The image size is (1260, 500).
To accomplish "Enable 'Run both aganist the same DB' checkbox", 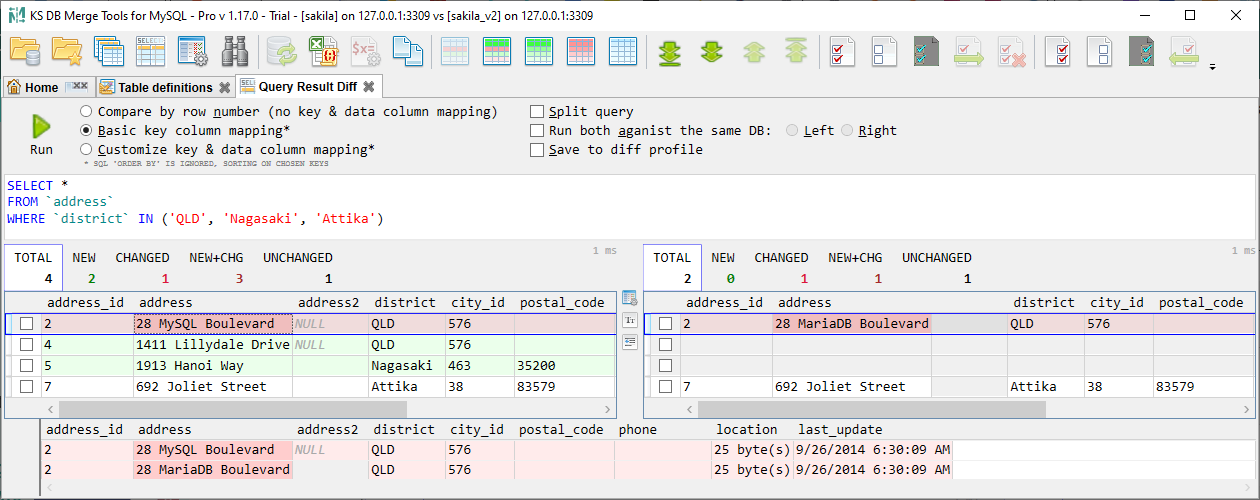I will point(651,131).
